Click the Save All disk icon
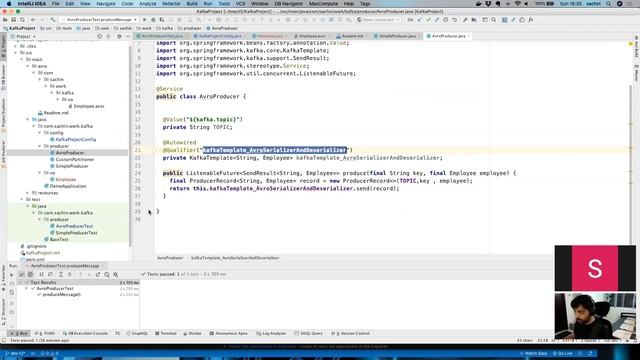Viewport: 640px width, 360px height. click(13, 20)
